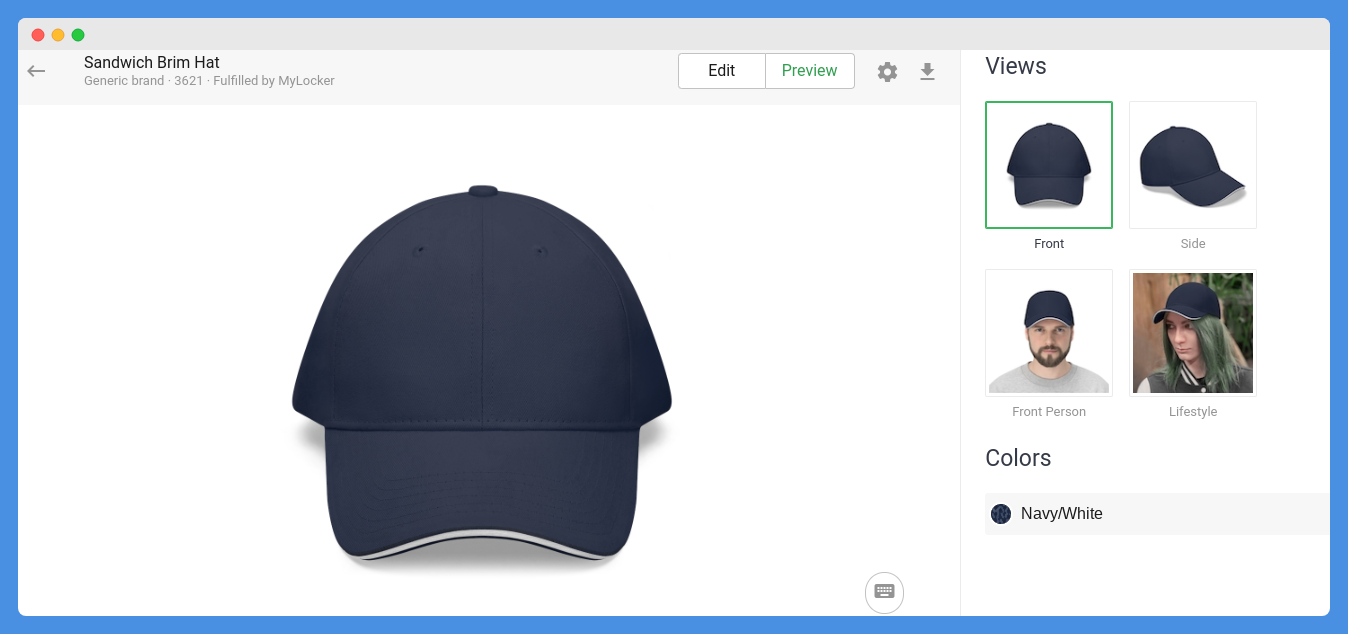Click the Colors section heading
This screenshot has height=634, width=1348.
[x=1018, y=458]
